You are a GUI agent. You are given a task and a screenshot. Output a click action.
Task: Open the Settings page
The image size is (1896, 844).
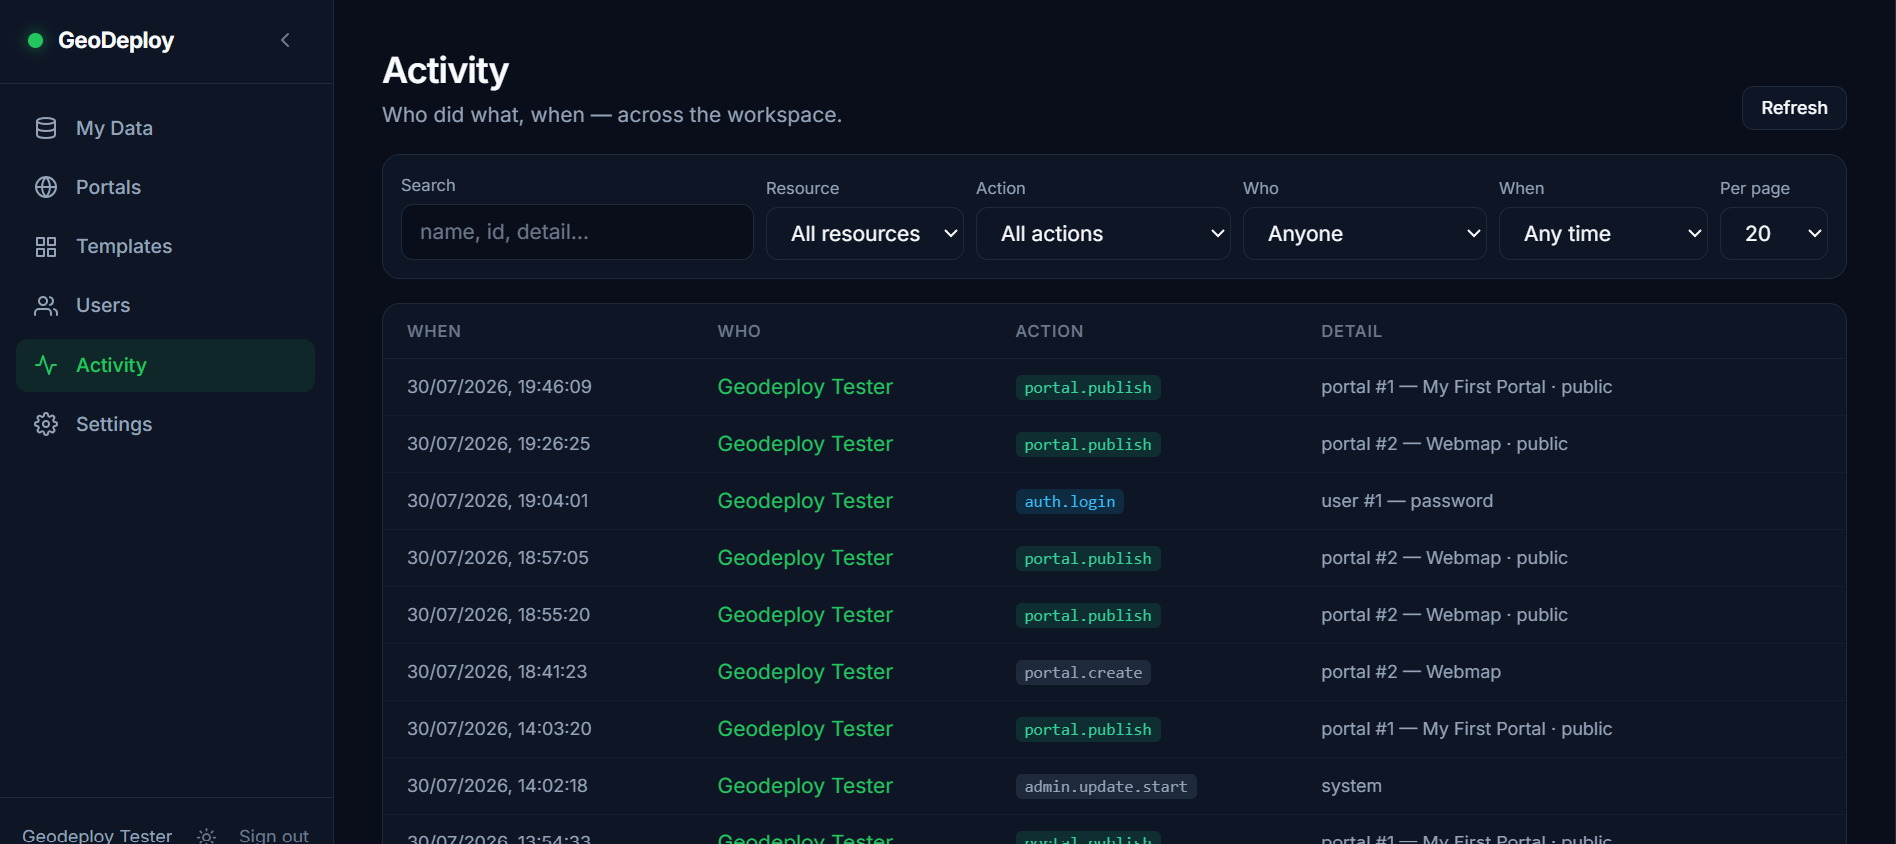pyautogui.click(x=165, y=424)
